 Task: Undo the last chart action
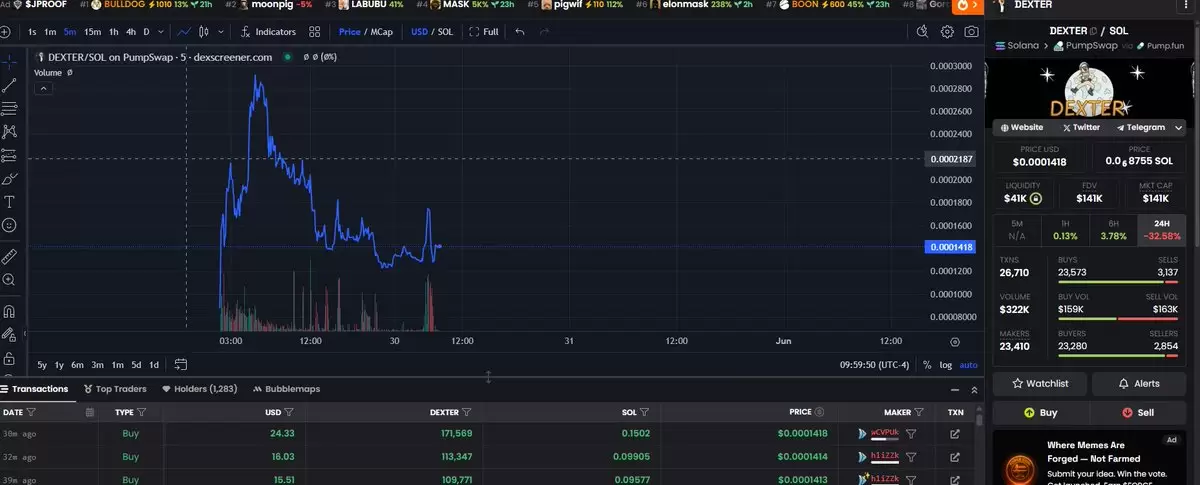(519, 32)
